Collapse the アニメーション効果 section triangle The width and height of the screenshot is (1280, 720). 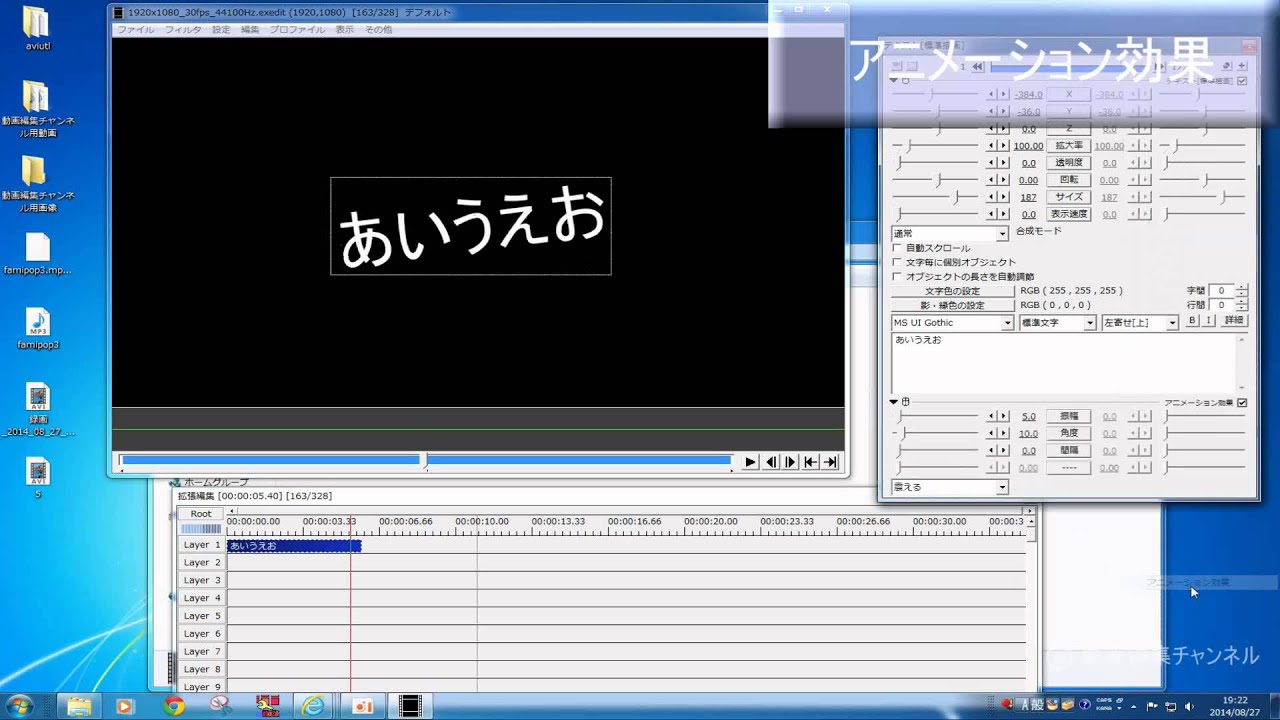(x=895, y=401)
